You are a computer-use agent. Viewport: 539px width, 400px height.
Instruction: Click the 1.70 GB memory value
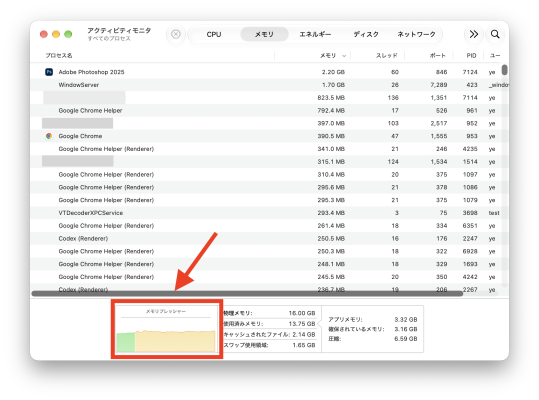click(x=333, y=85)
